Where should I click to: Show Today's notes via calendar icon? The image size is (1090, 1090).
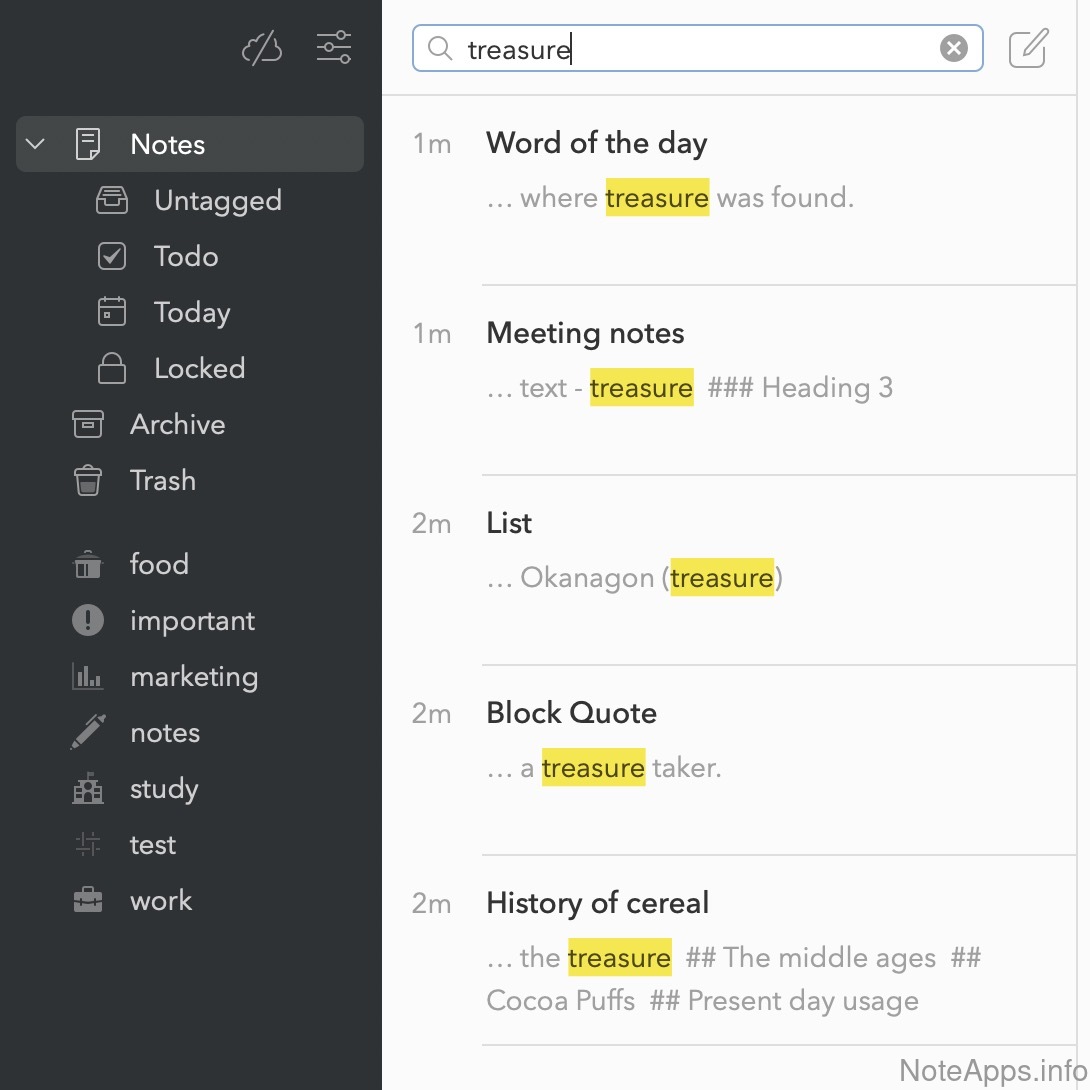coord(112,313)
